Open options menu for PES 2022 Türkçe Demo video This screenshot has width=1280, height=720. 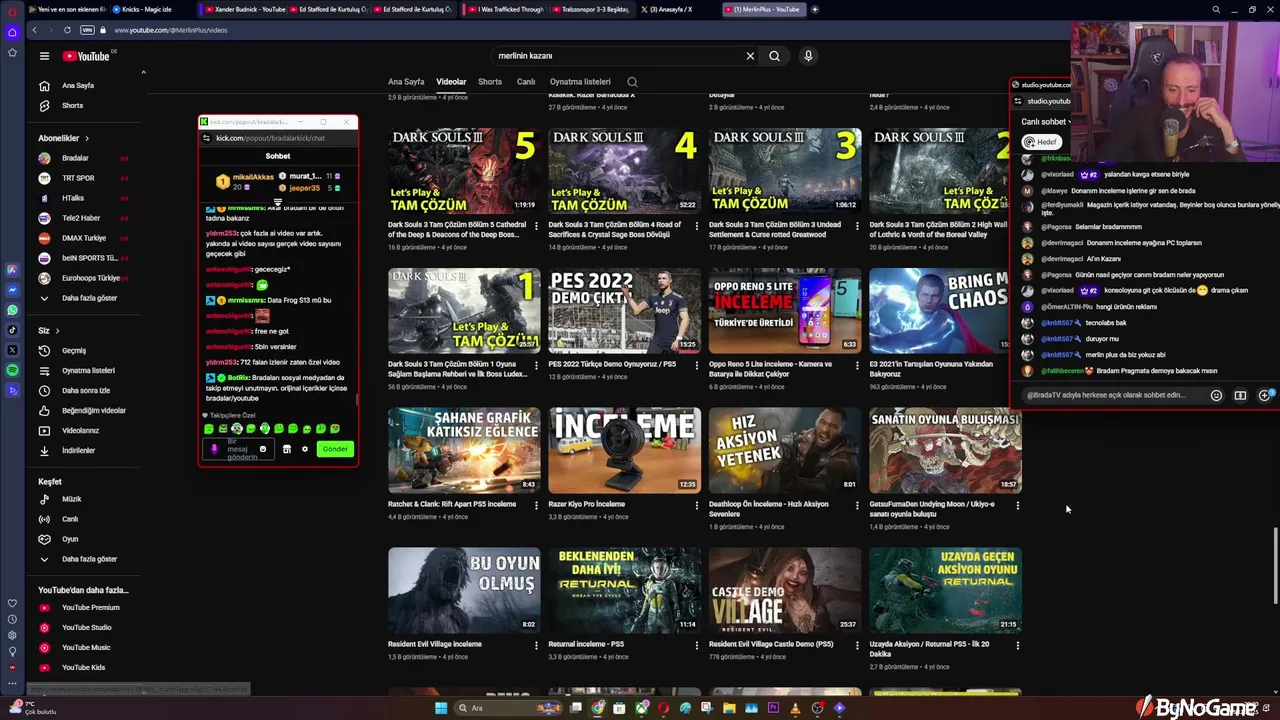697,366
